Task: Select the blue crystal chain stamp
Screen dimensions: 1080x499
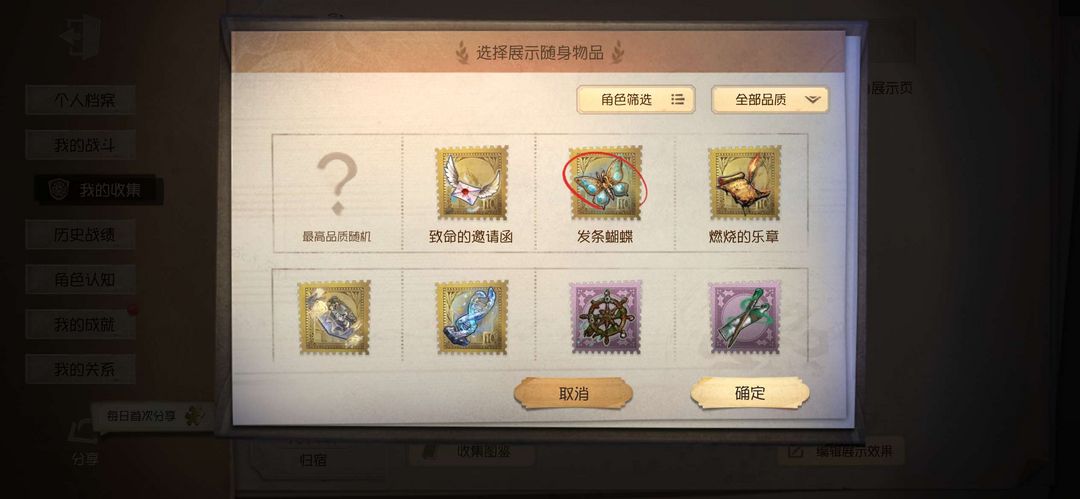Action: pyautogui.click(x=471, y=317)
